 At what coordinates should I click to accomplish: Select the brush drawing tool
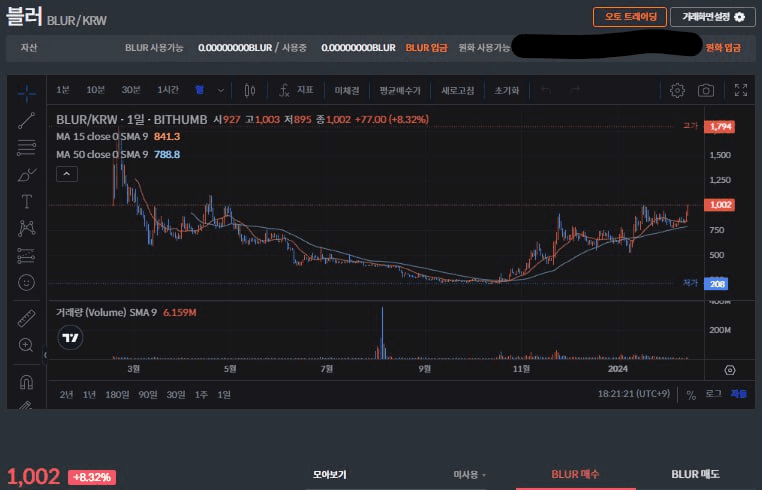click(26, 175)
